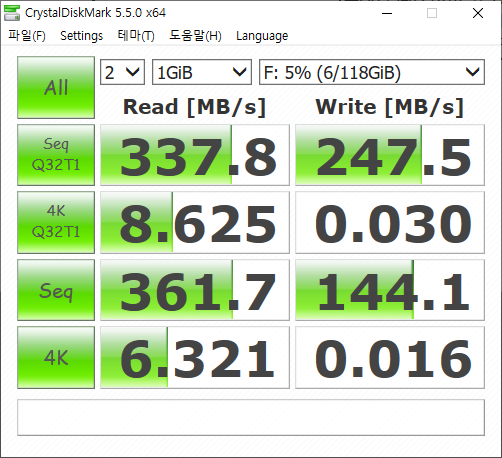Open the 파일(F) menu
This screenshot has height=458, width=502.
[27, 35]
